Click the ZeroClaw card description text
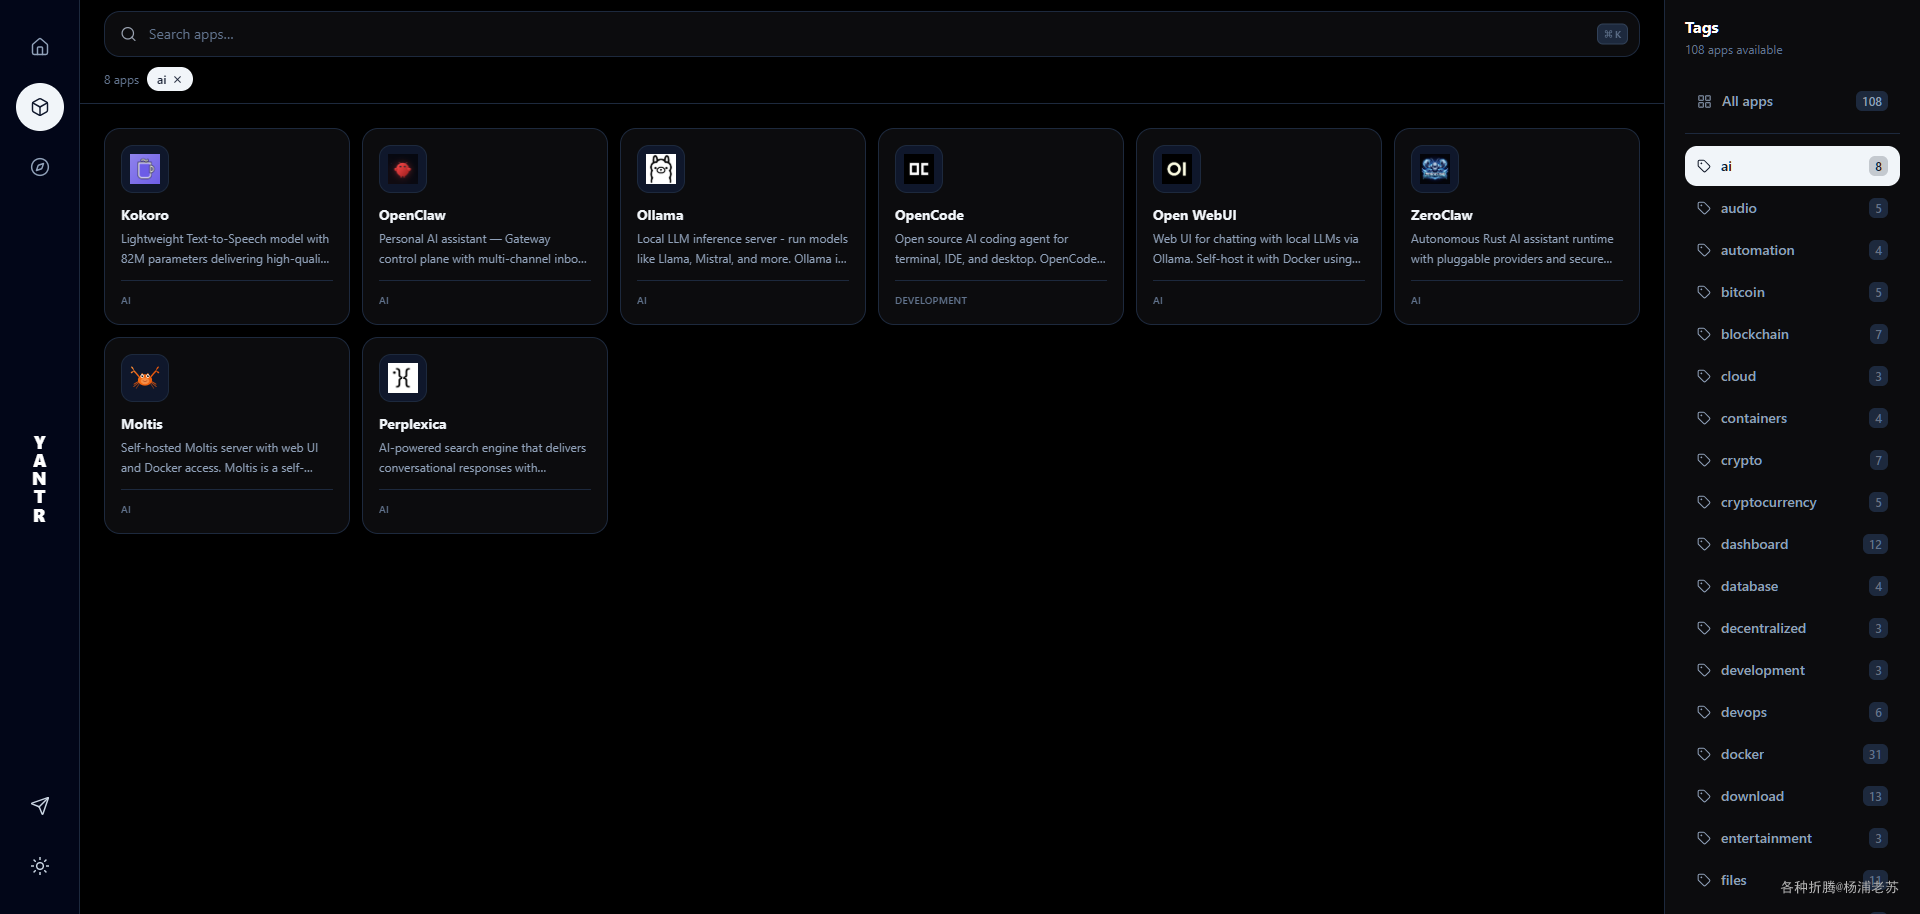 [1512, 249]
